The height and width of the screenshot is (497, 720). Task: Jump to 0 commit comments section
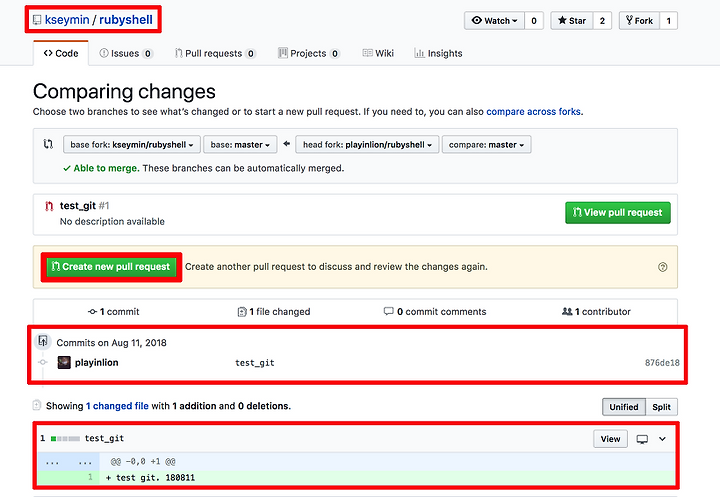(x=435, y=312)
